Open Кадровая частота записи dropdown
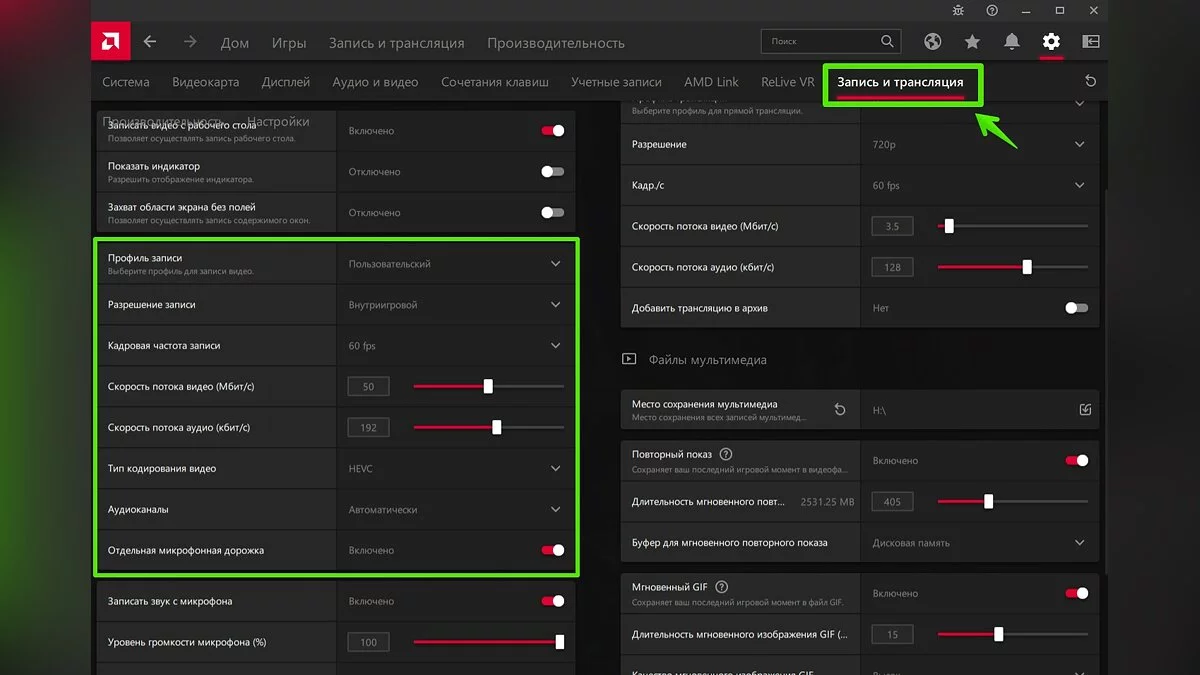 556,346
